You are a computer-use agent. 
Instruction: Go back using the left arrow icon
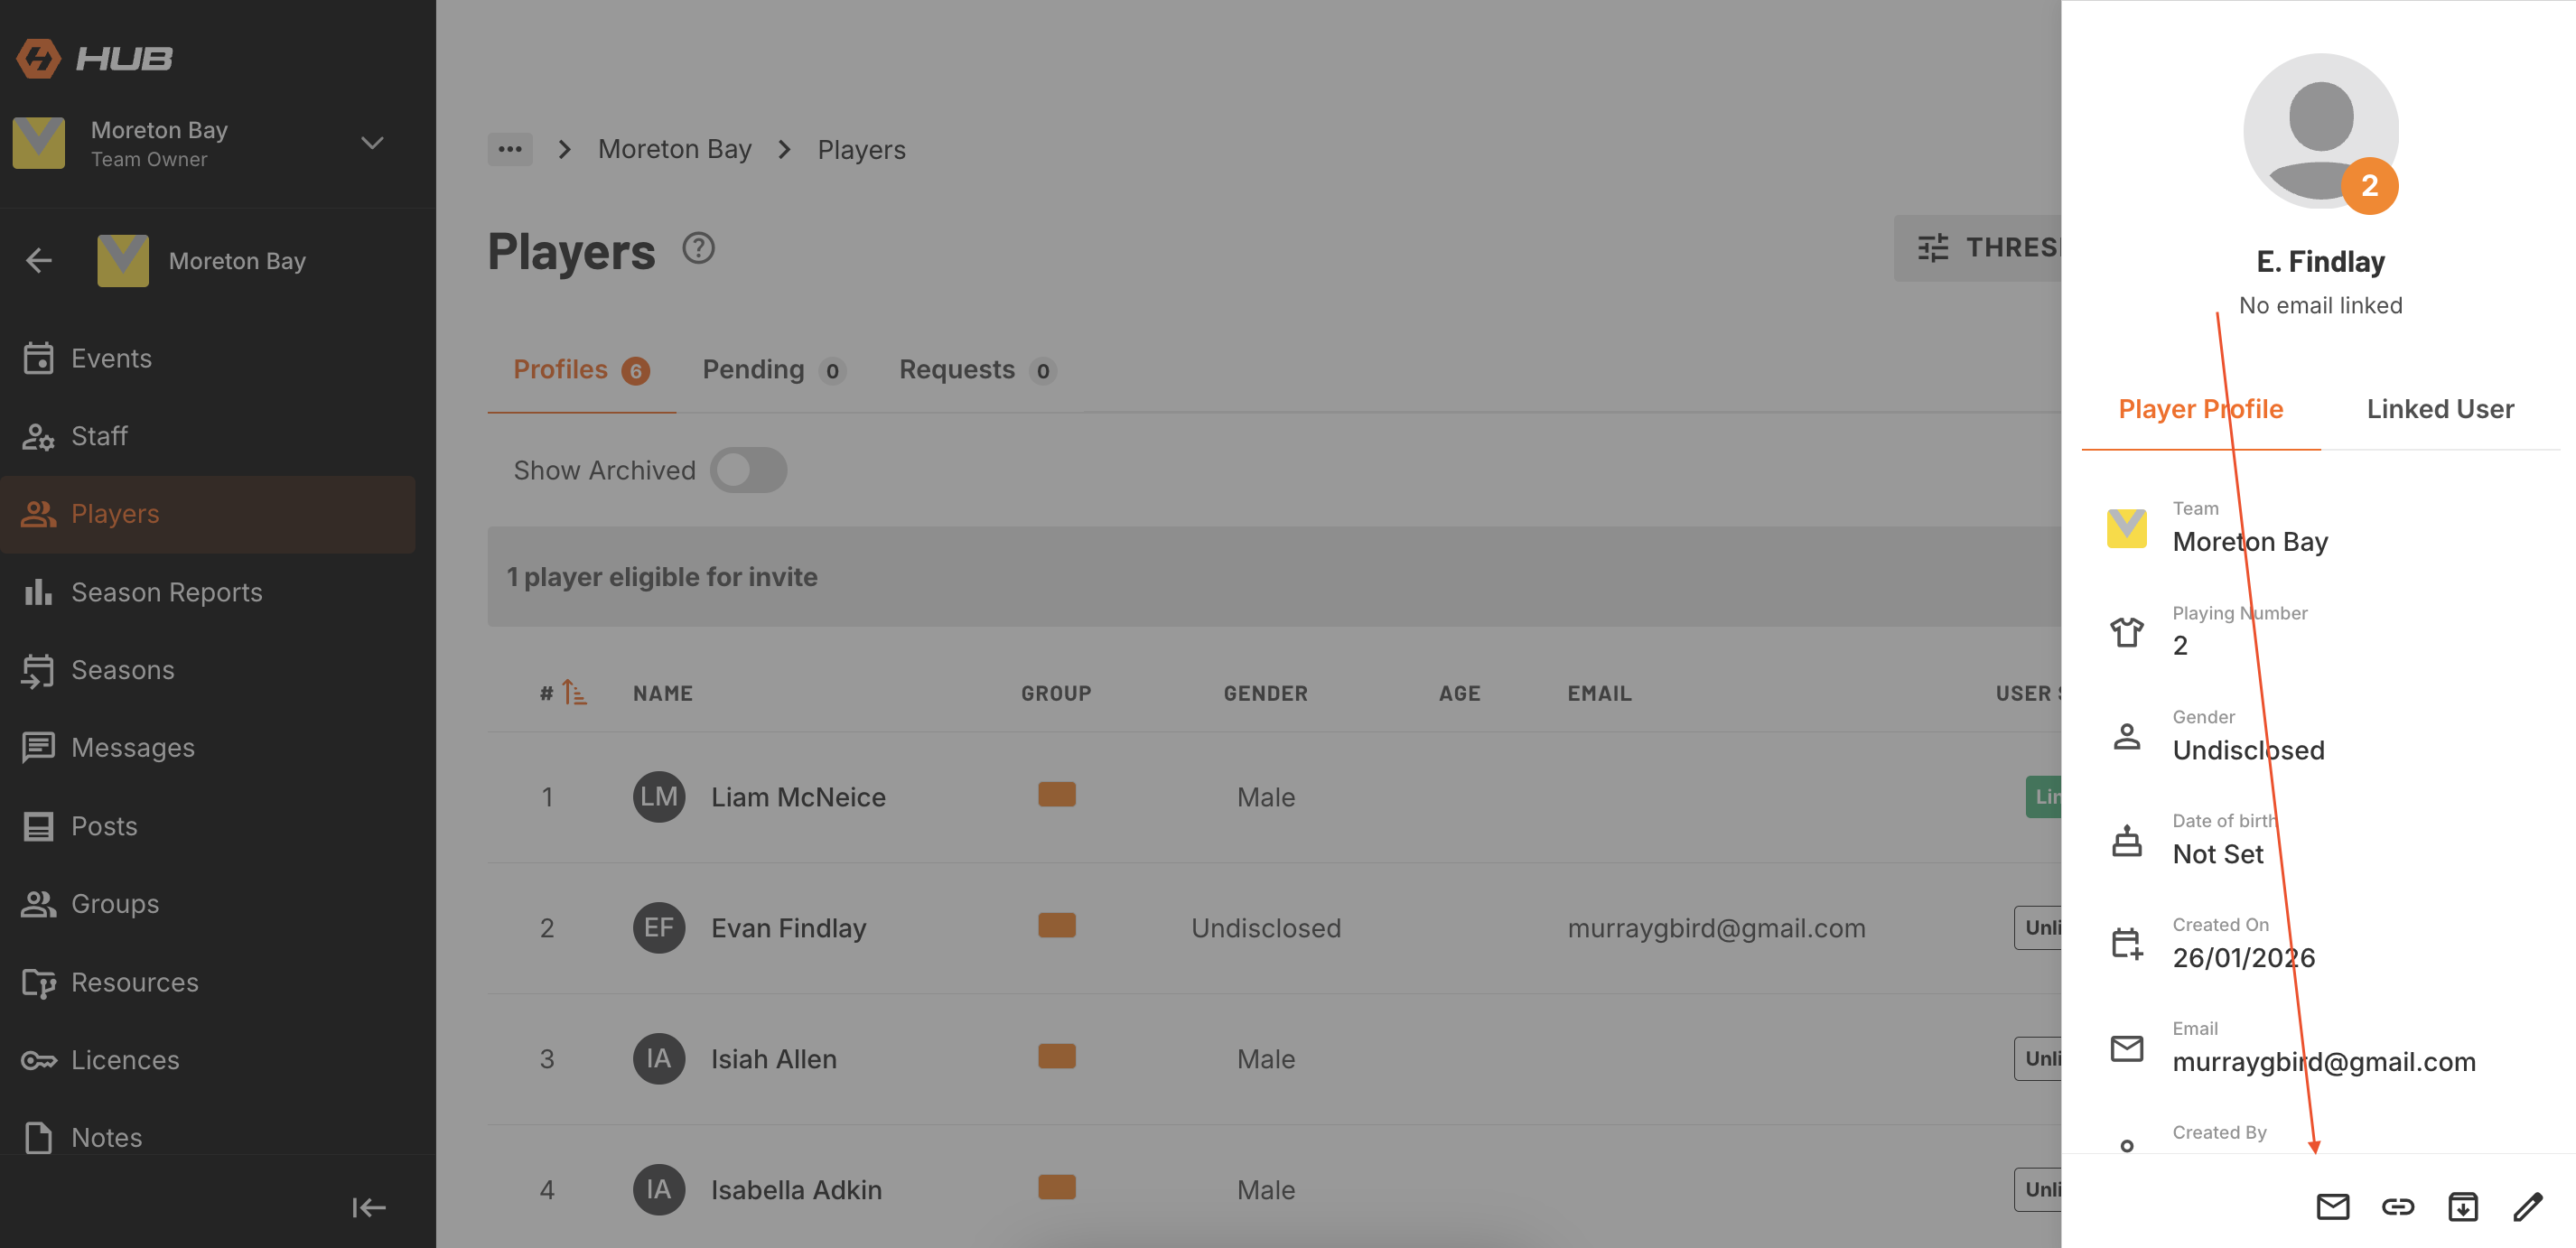[39, 261]
